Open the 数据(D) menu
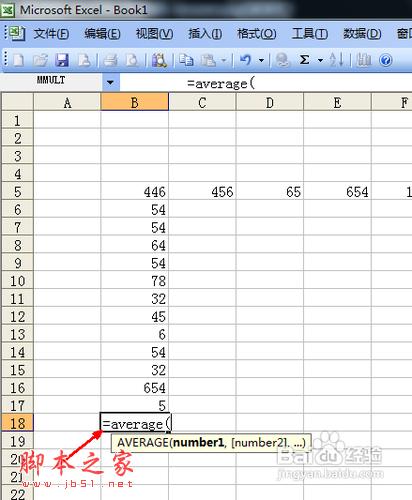This screenshot has width=412, height=500. click(362, 34)
